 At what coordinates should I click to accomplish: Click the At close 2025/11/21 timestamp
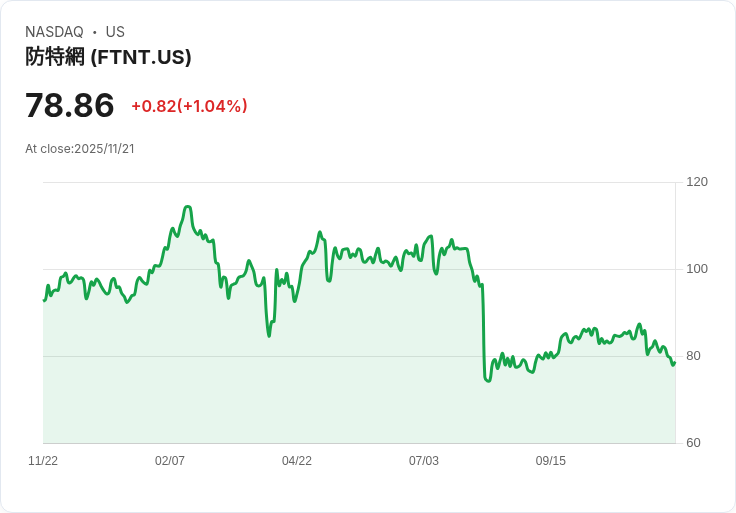point(80,149)
